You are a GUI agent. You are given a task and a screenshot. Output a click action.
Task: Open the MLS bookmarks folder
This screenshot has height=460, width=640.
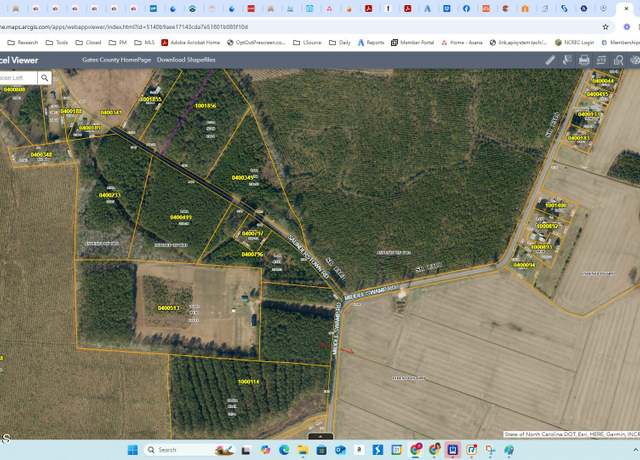144,42
